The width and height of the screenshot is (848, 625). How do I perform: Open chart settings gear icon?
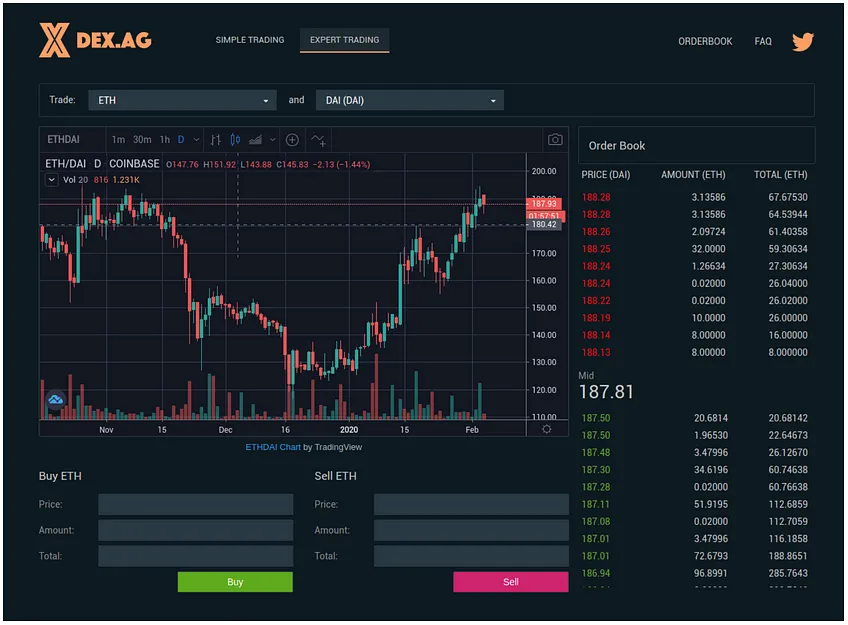[x=547, y=429]
